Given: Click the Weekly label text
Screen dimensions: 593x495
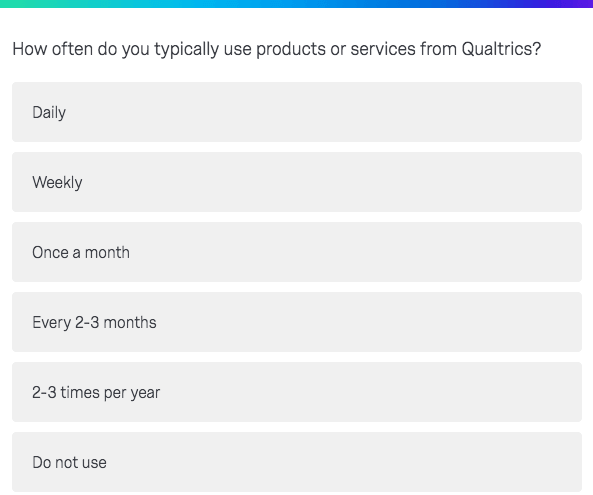Looking at the screenshot, I should click(x=57, y=183).
